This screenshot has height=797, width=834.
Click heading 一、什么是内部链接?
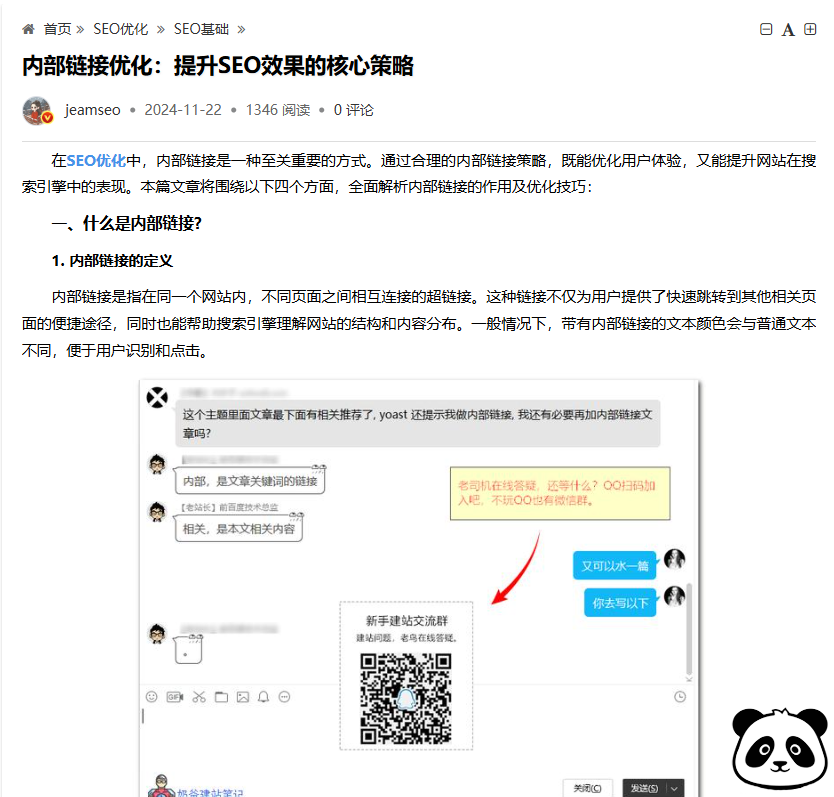click(127, 223)
